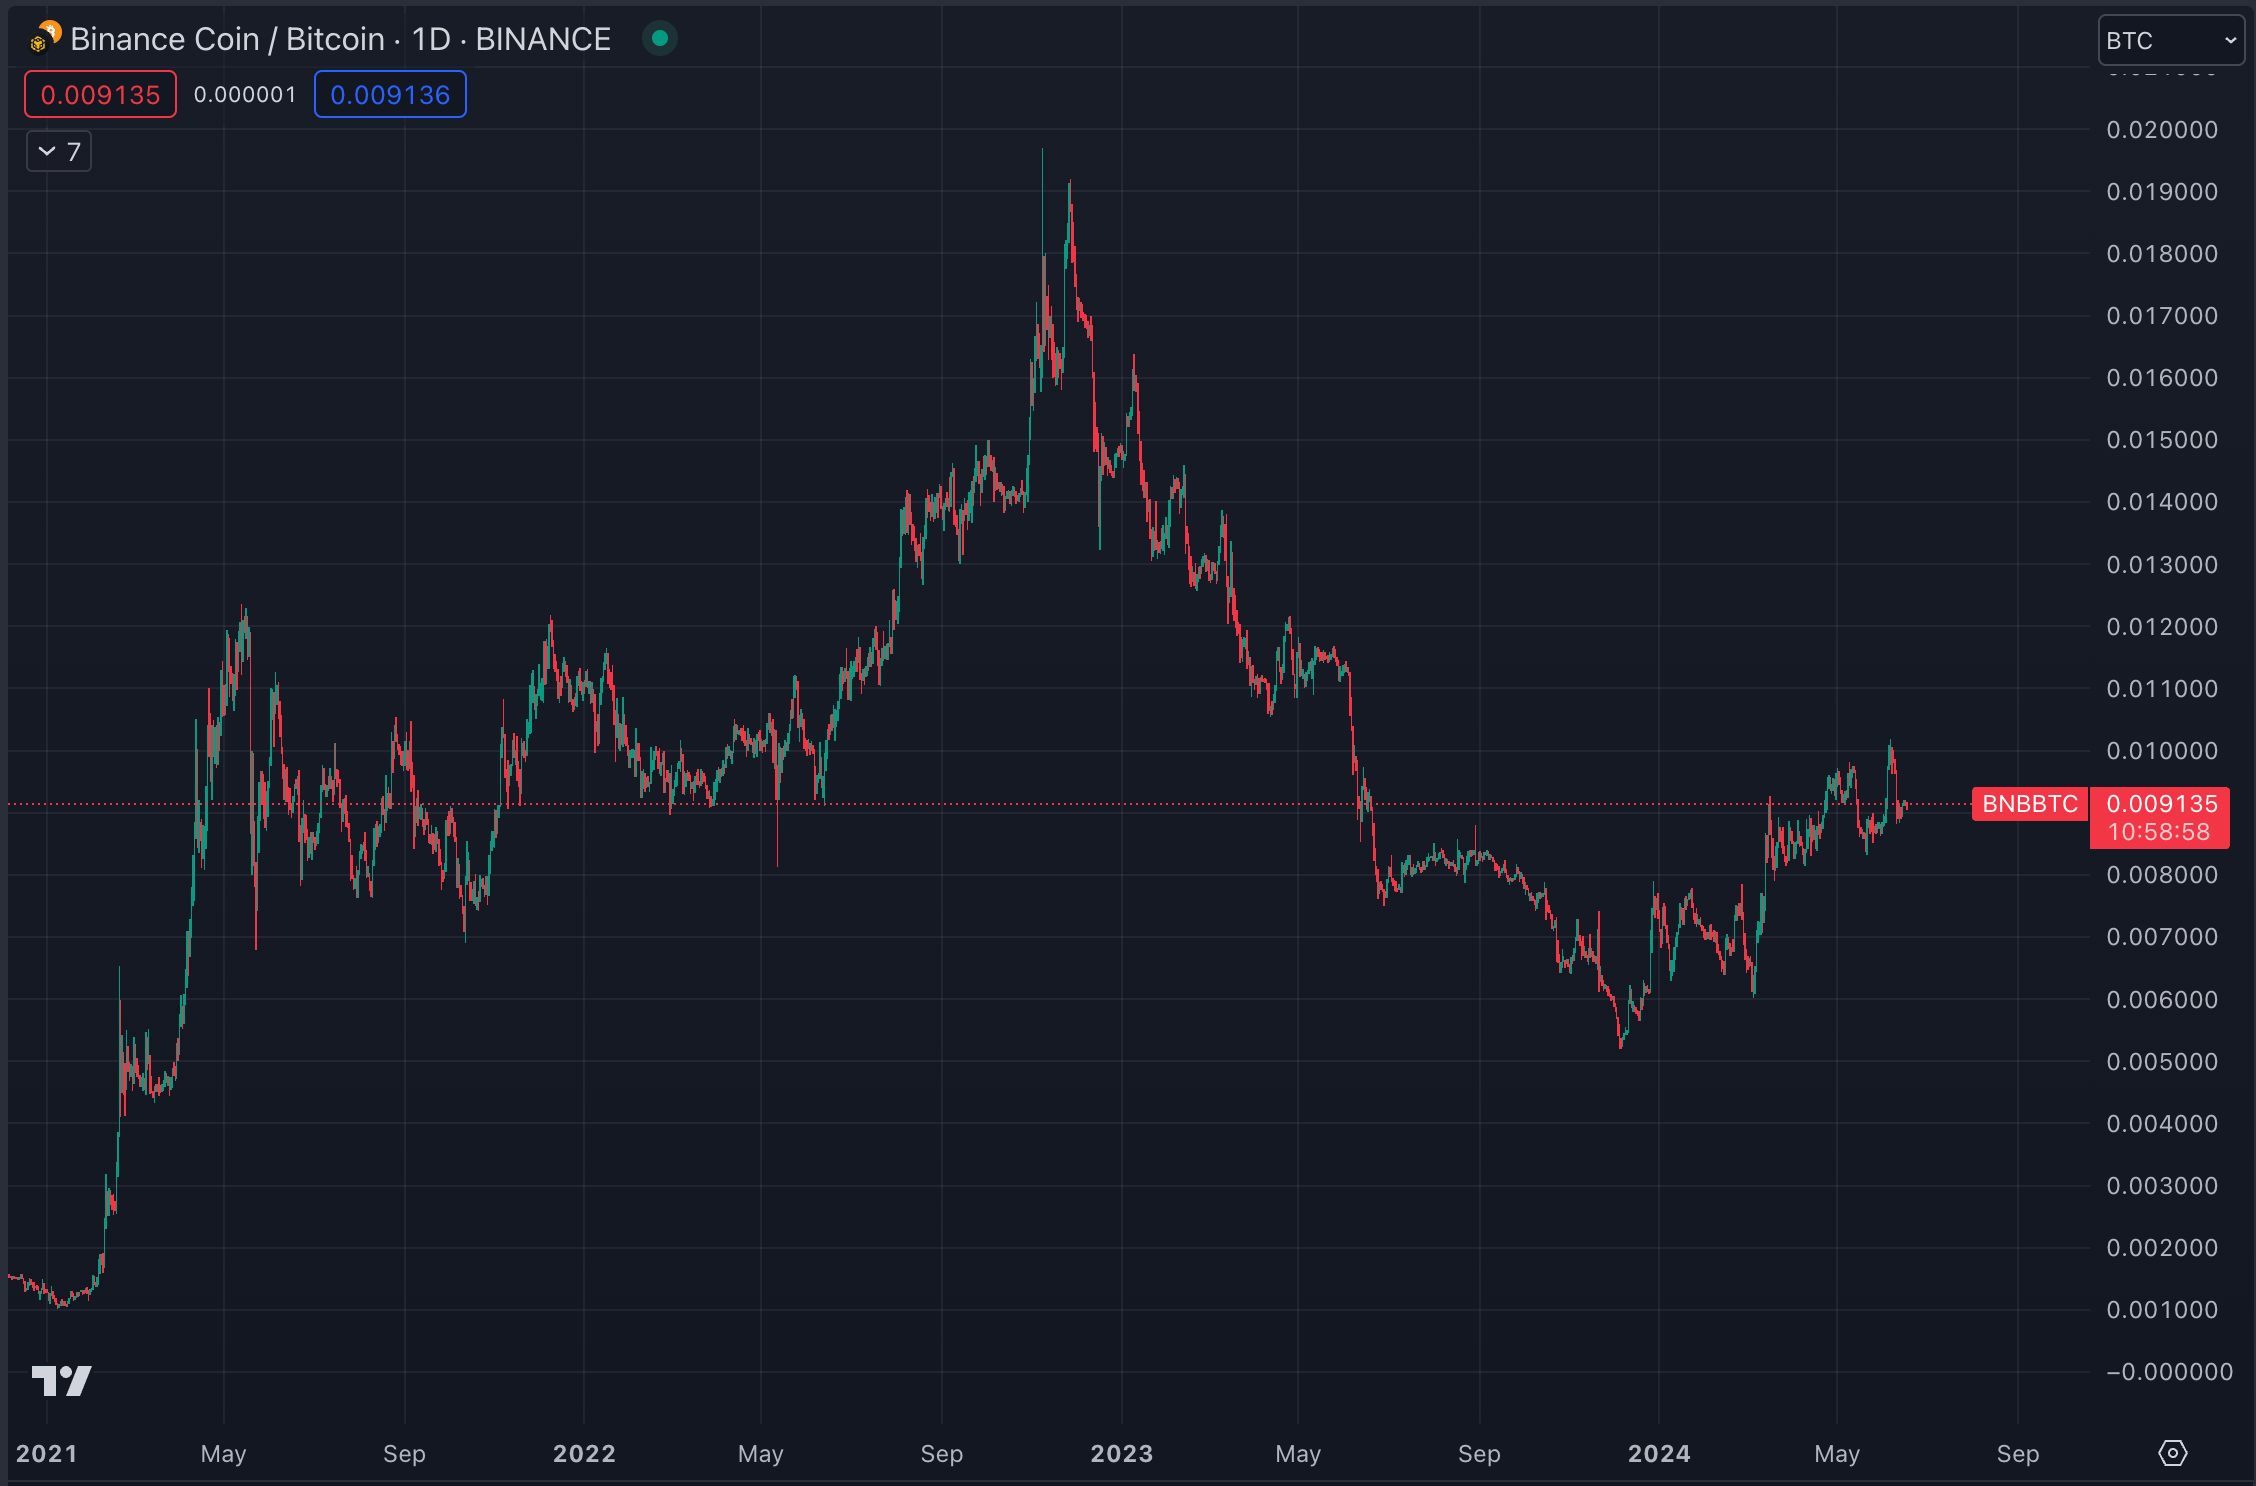Open the BTC currency dropdown
2256x1486 pixels.
(x=2170, y=41)
